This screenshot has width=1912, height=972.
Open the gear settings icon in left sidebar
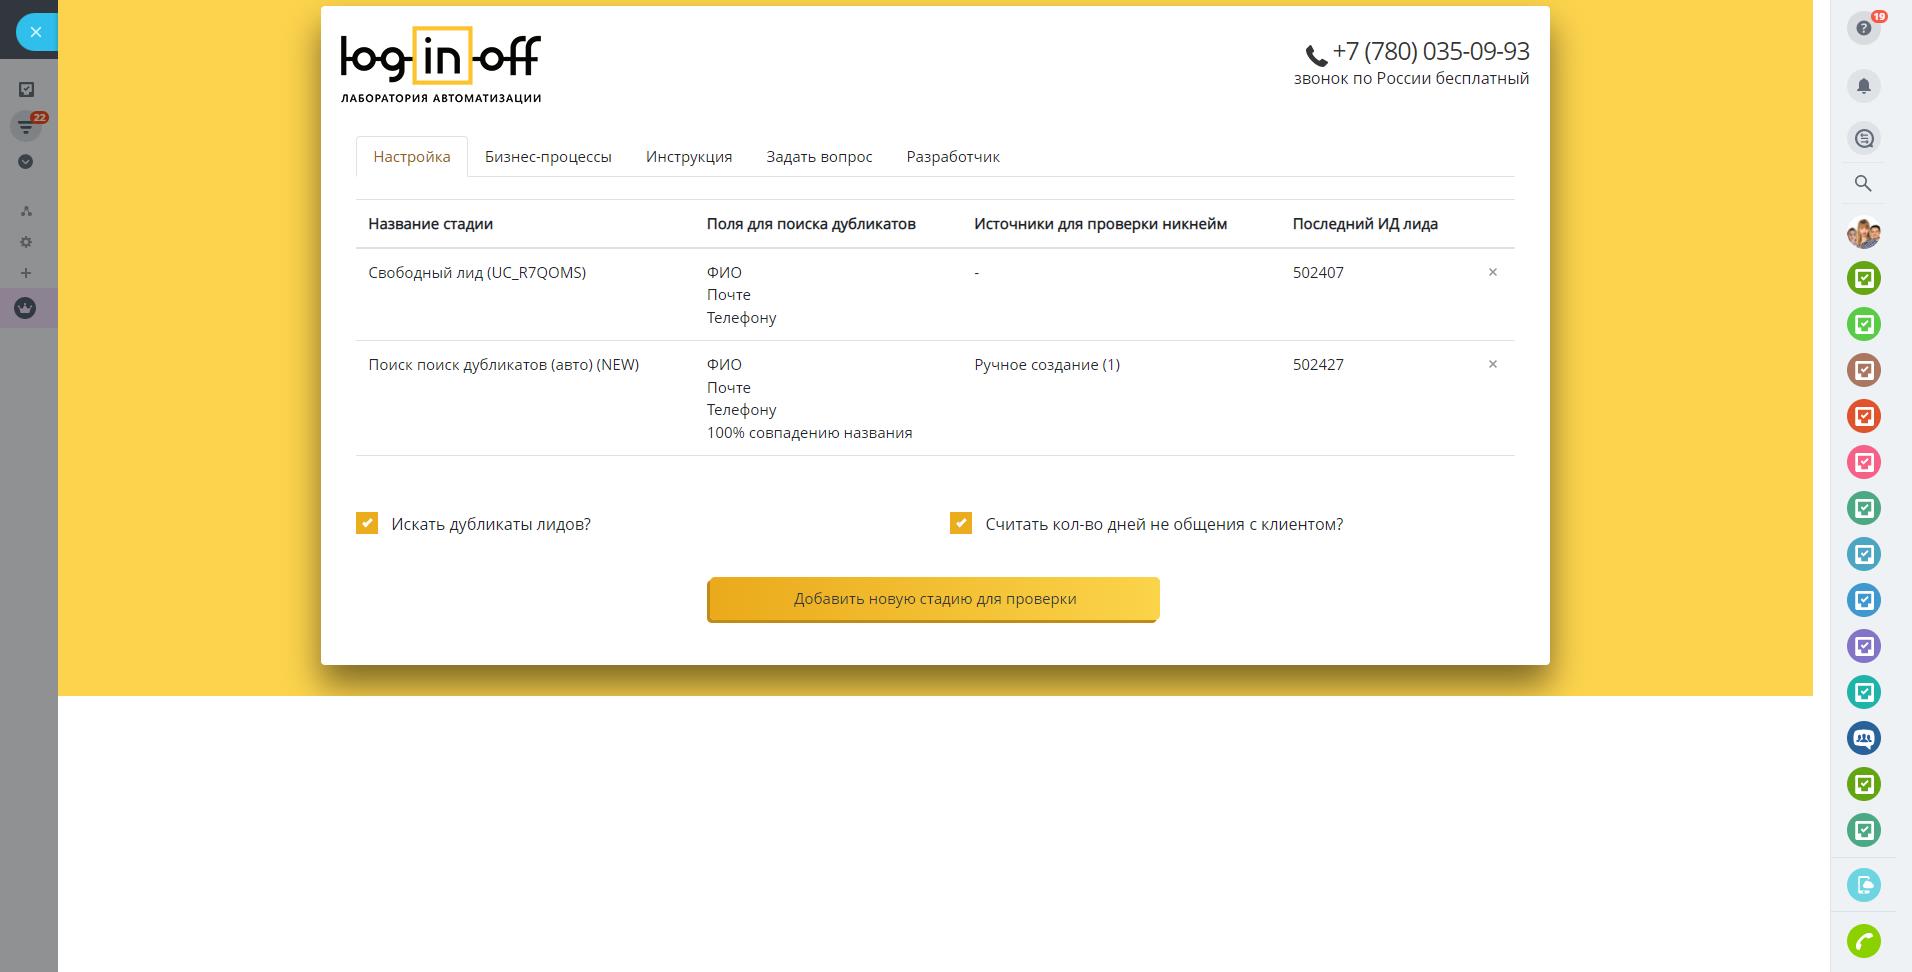click(26, 242)
